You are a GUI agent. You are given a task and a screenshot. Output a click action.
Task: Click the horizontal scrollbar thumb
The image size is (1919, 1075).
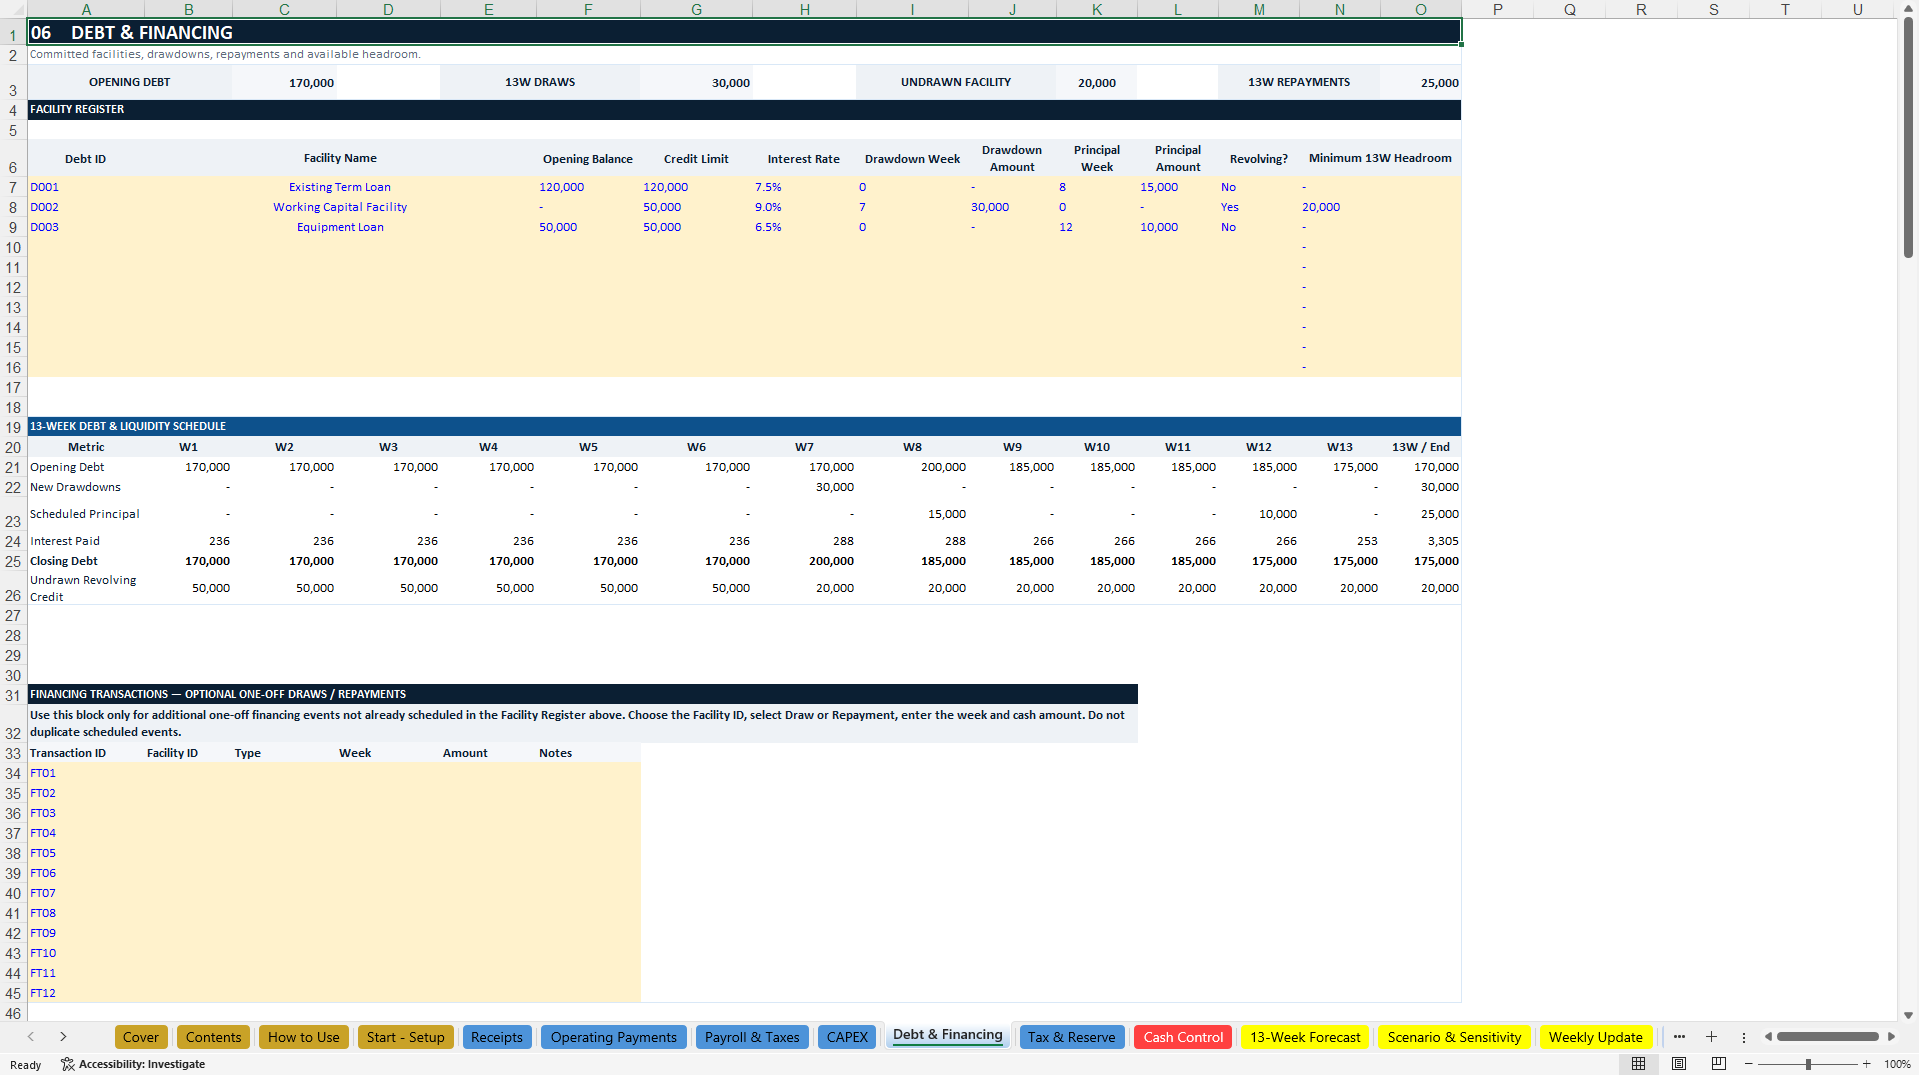click(1827, 1037)
